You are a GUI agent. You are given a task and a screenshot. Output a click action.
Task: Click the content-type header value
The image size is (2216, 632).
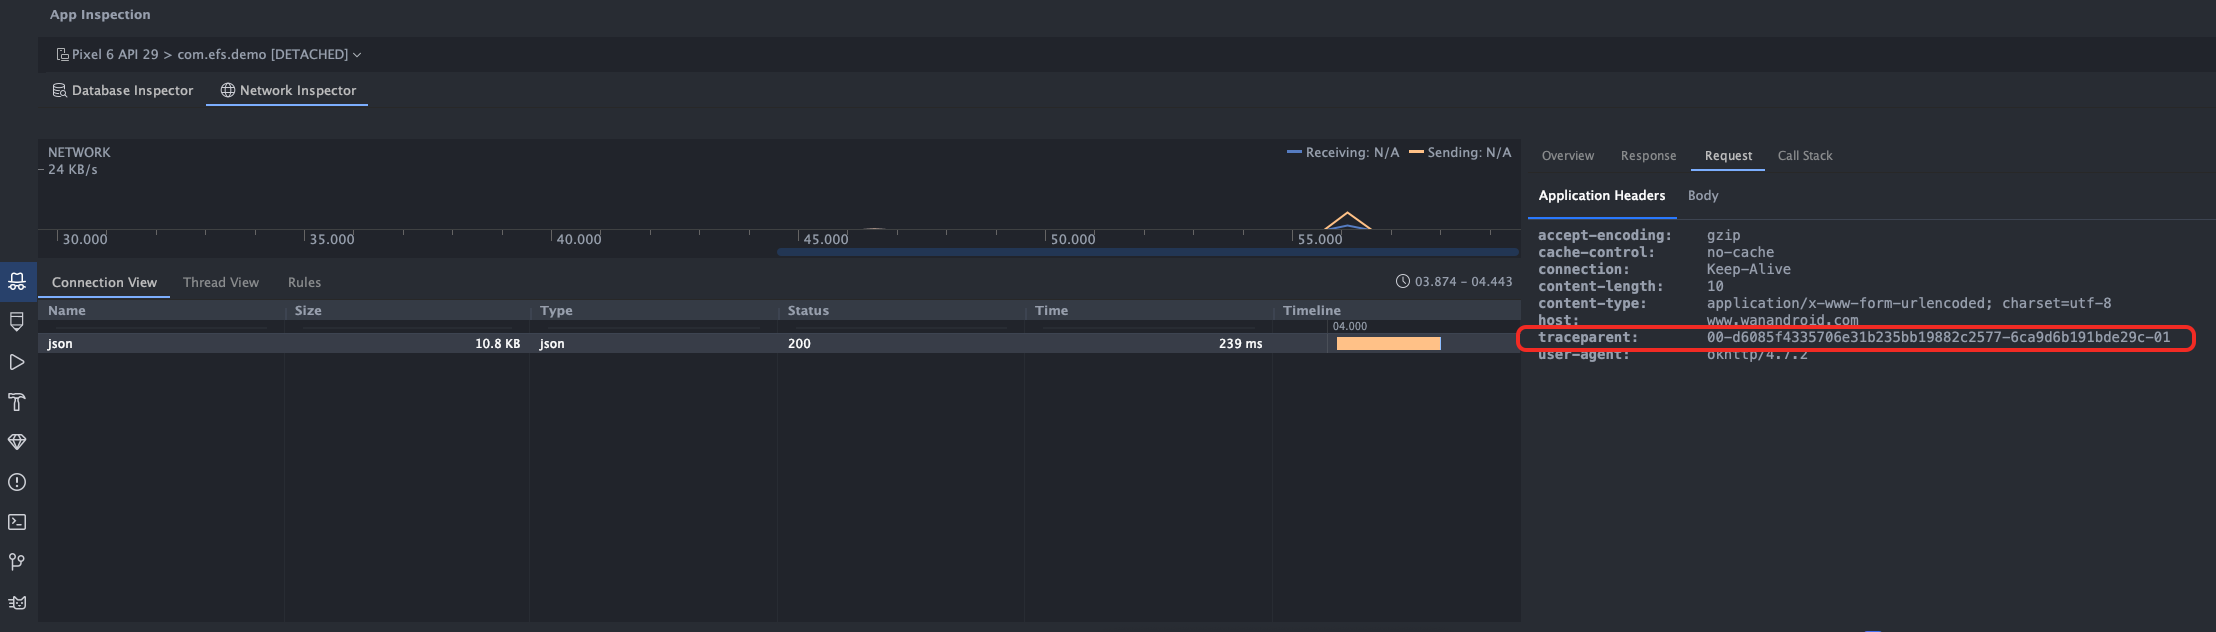coord(1908,303)
